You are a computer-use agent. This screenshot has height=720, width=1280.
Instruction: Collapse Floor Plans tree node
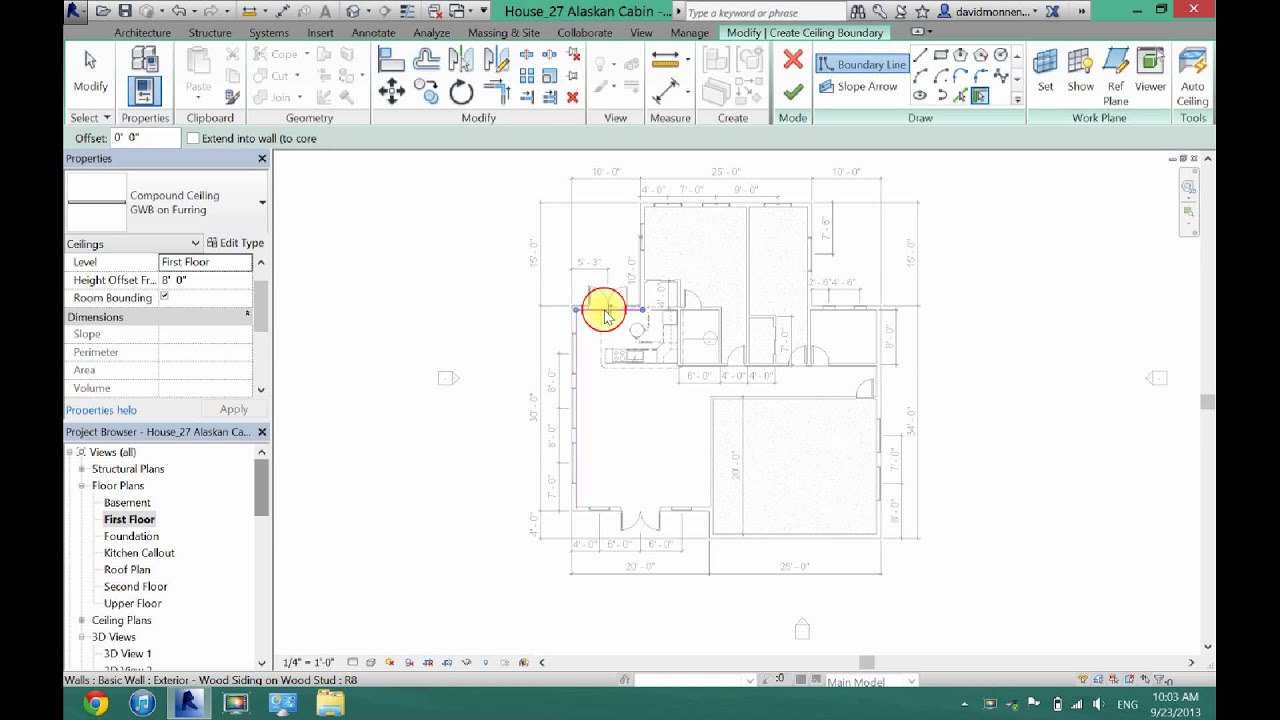[x=82, y=486]
